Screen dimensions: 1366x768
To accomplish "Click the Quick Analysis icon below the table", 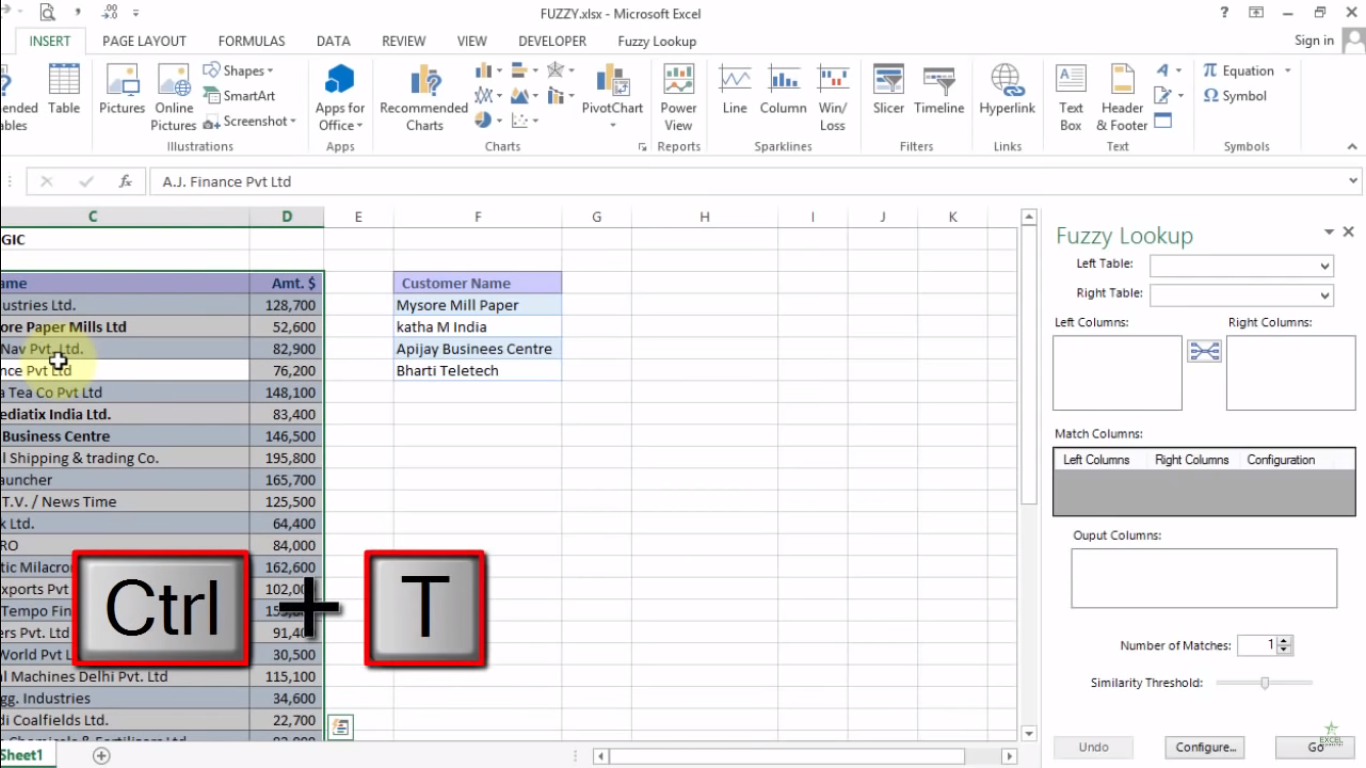I will click(x=340, y=727).
